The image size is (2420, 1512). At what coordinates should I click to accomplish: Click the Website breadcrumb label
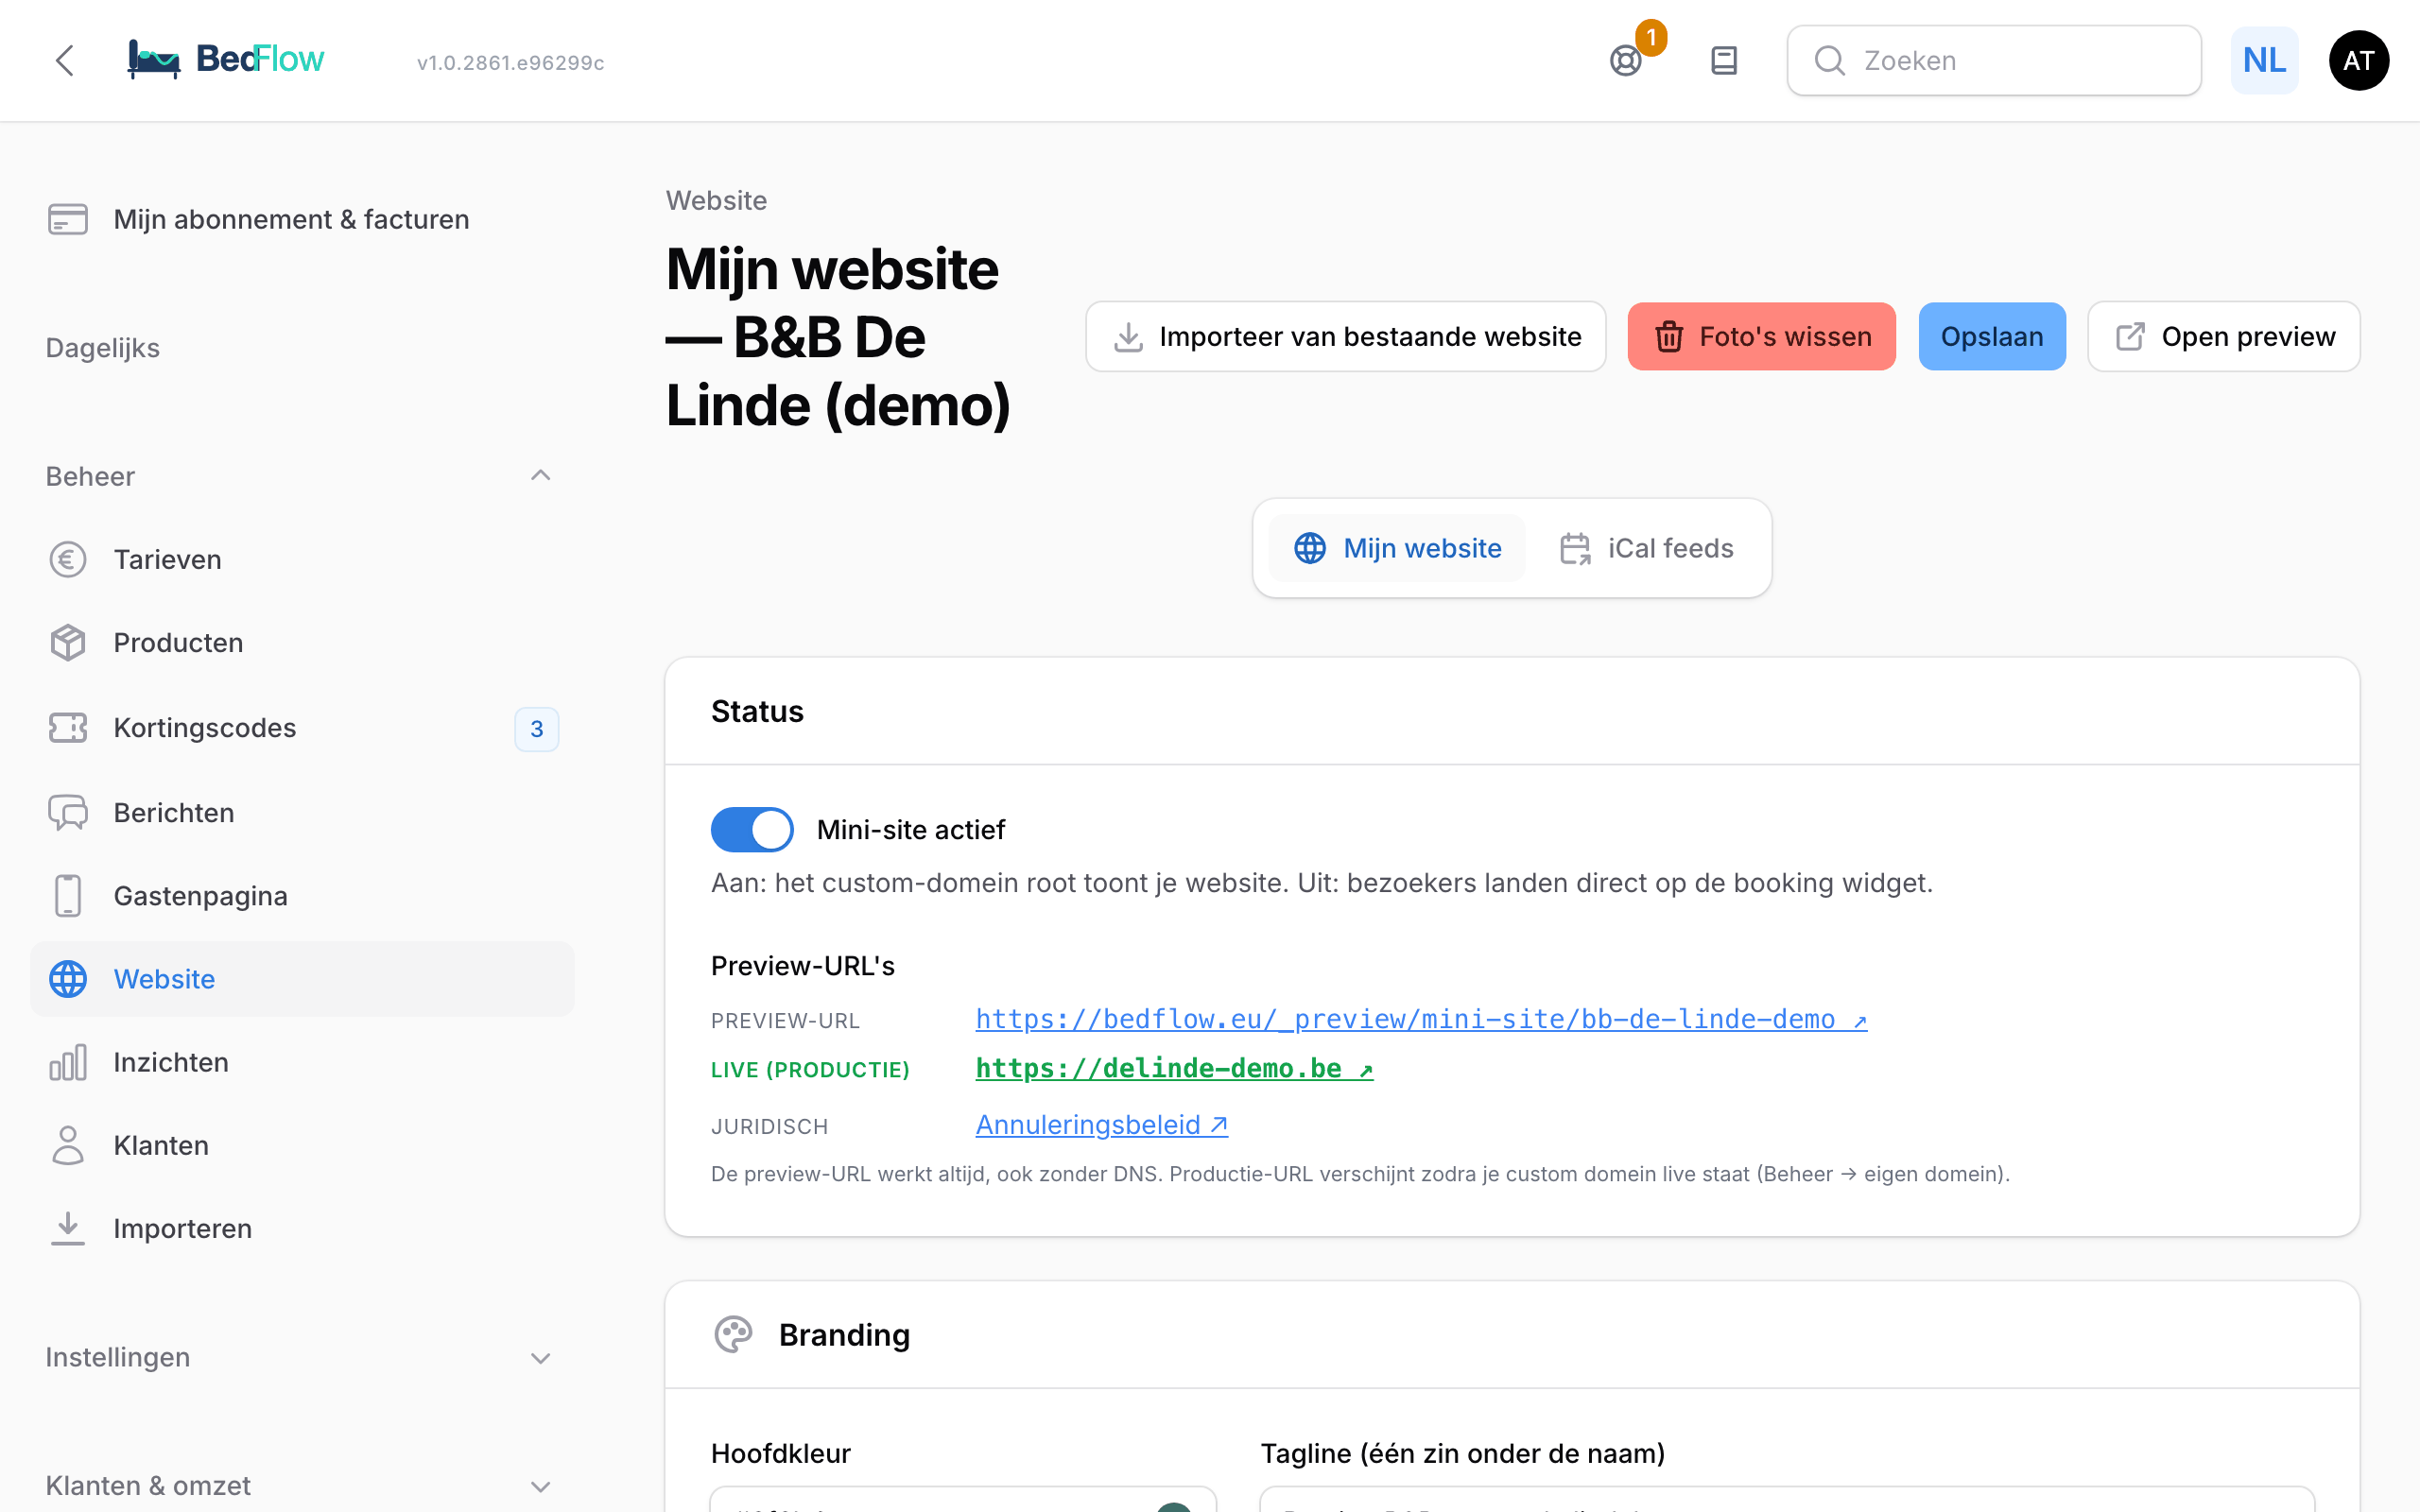click(716, 200)
